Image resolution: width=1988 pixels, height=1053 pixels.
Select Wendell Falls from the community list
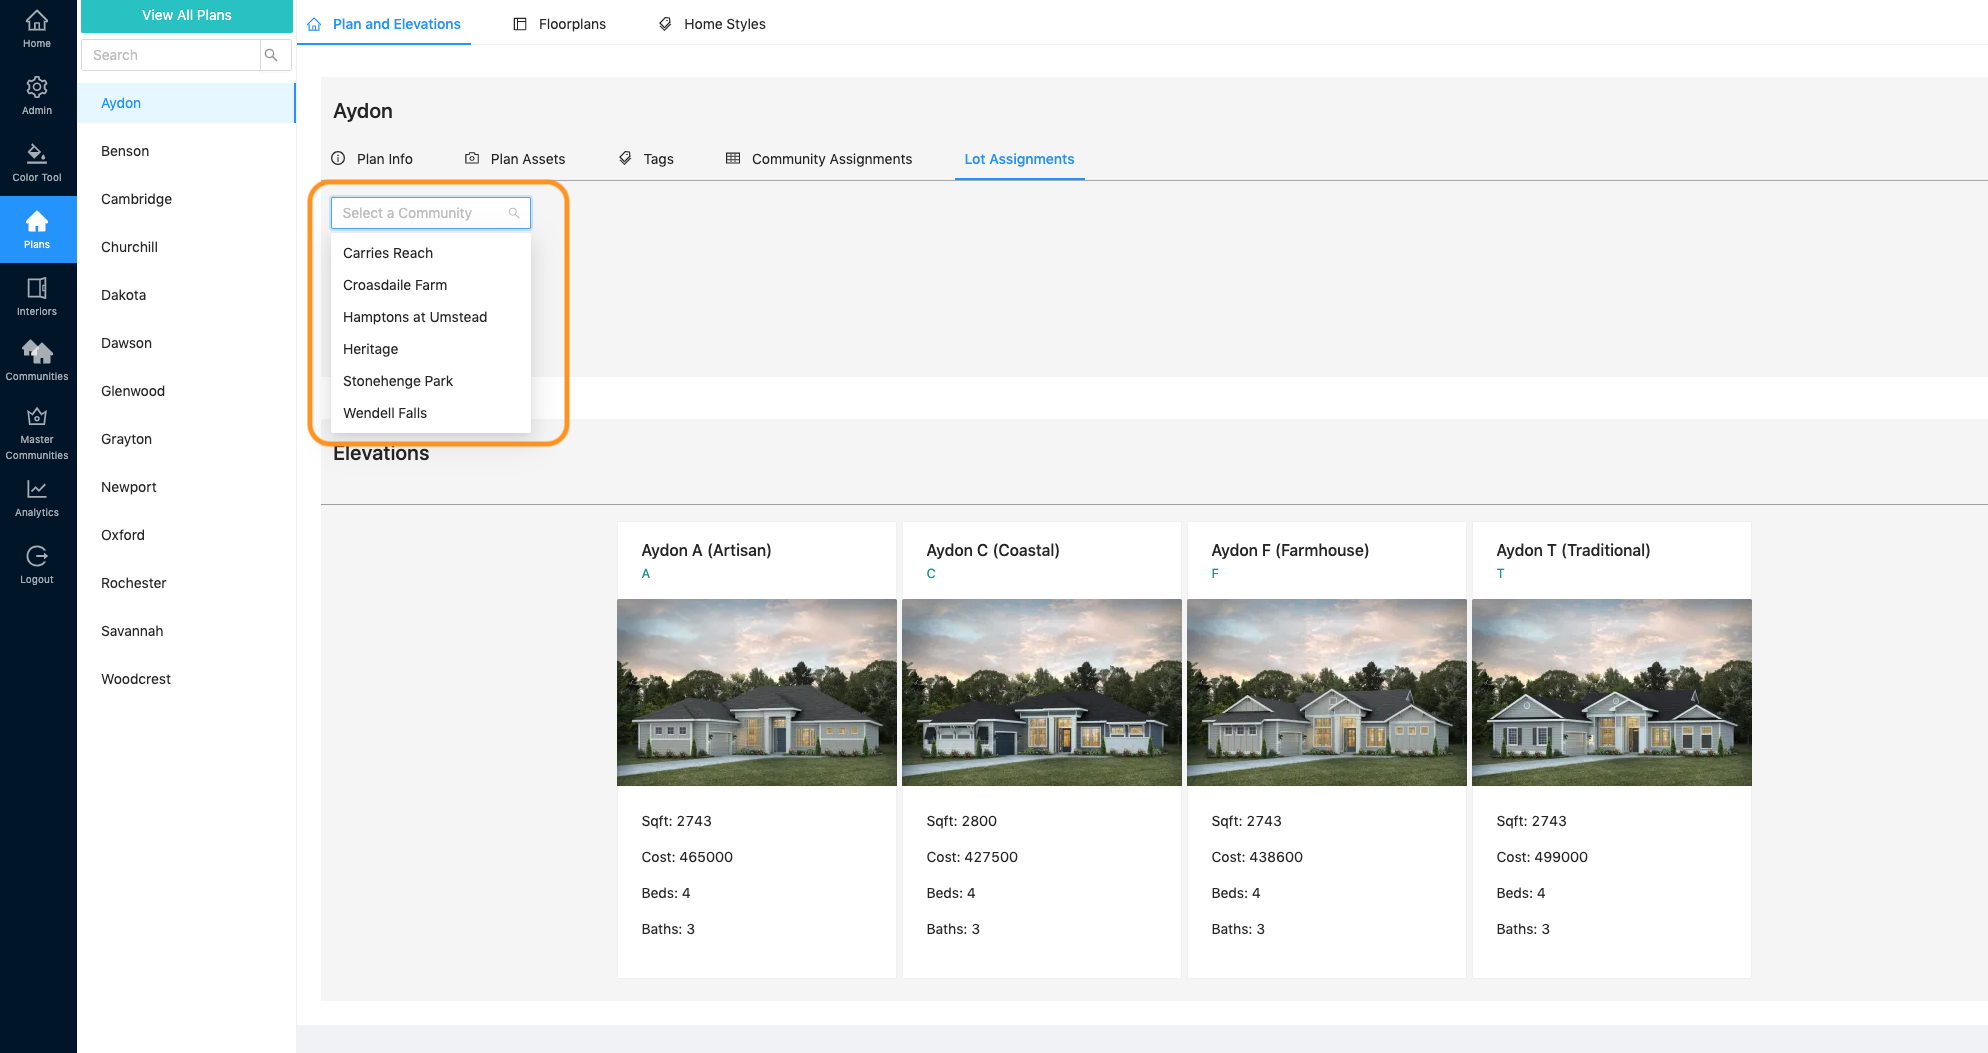[385, 413]
